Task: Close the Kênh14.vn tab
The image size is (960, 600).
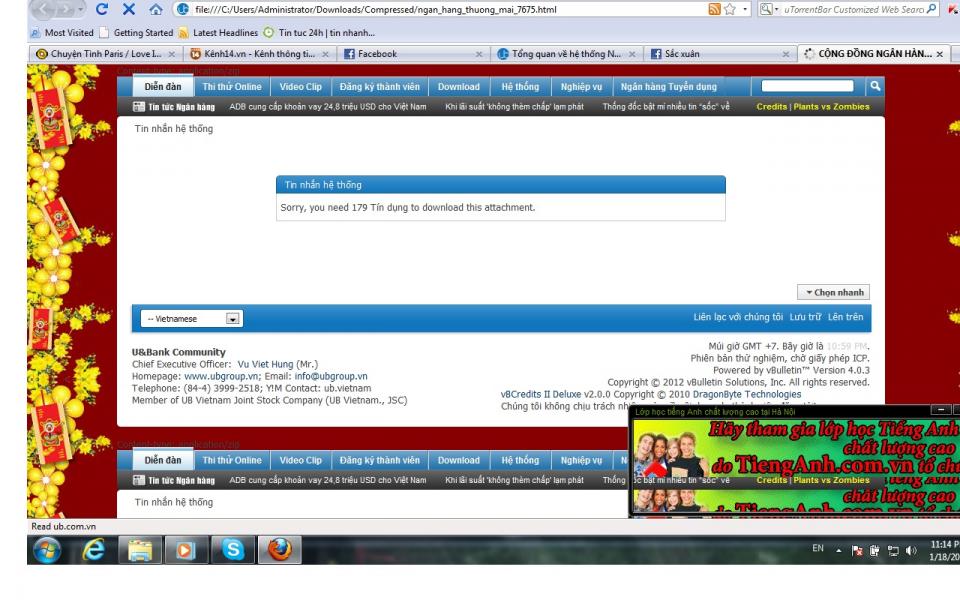Action: 326,54
